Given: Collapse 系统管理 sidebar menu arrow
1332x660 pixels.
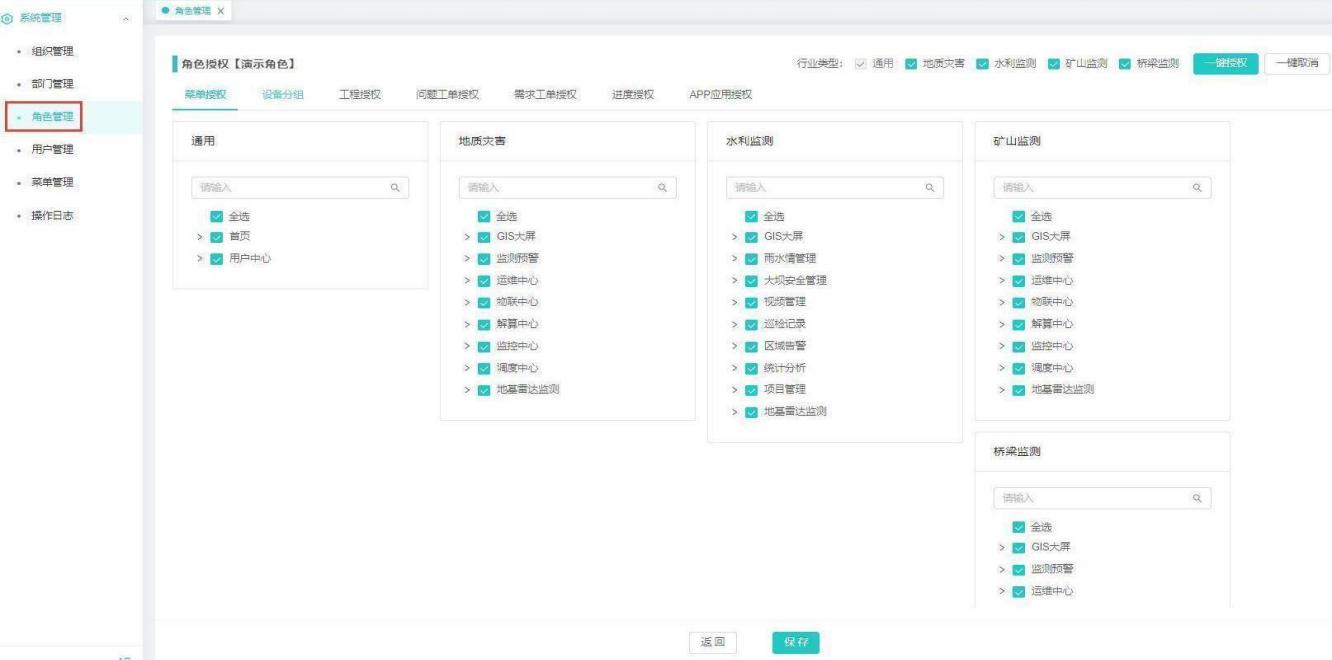Looking at the screenshot, I should point(125,19).
